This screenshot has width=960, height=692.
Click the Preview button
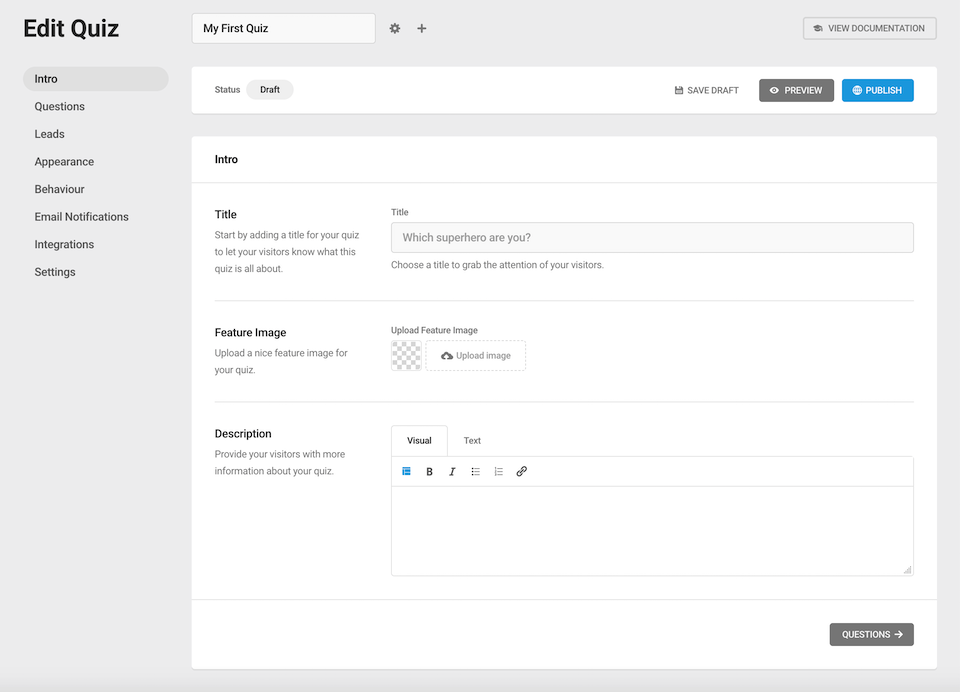[x=796, y=91]
